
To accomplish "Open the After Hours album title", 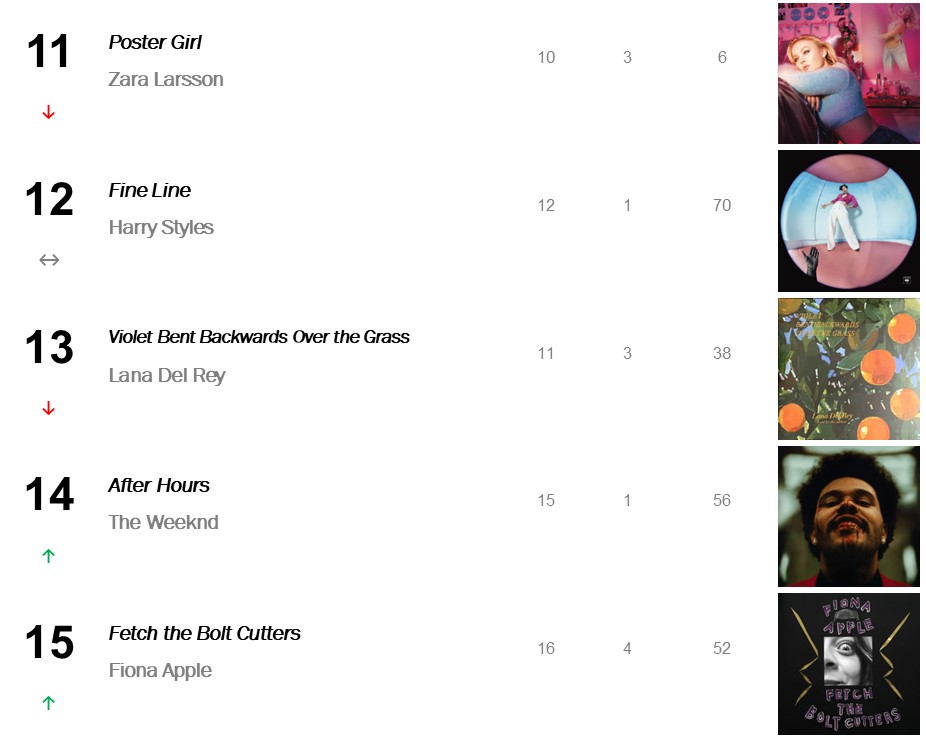I will tap(159, 485).
